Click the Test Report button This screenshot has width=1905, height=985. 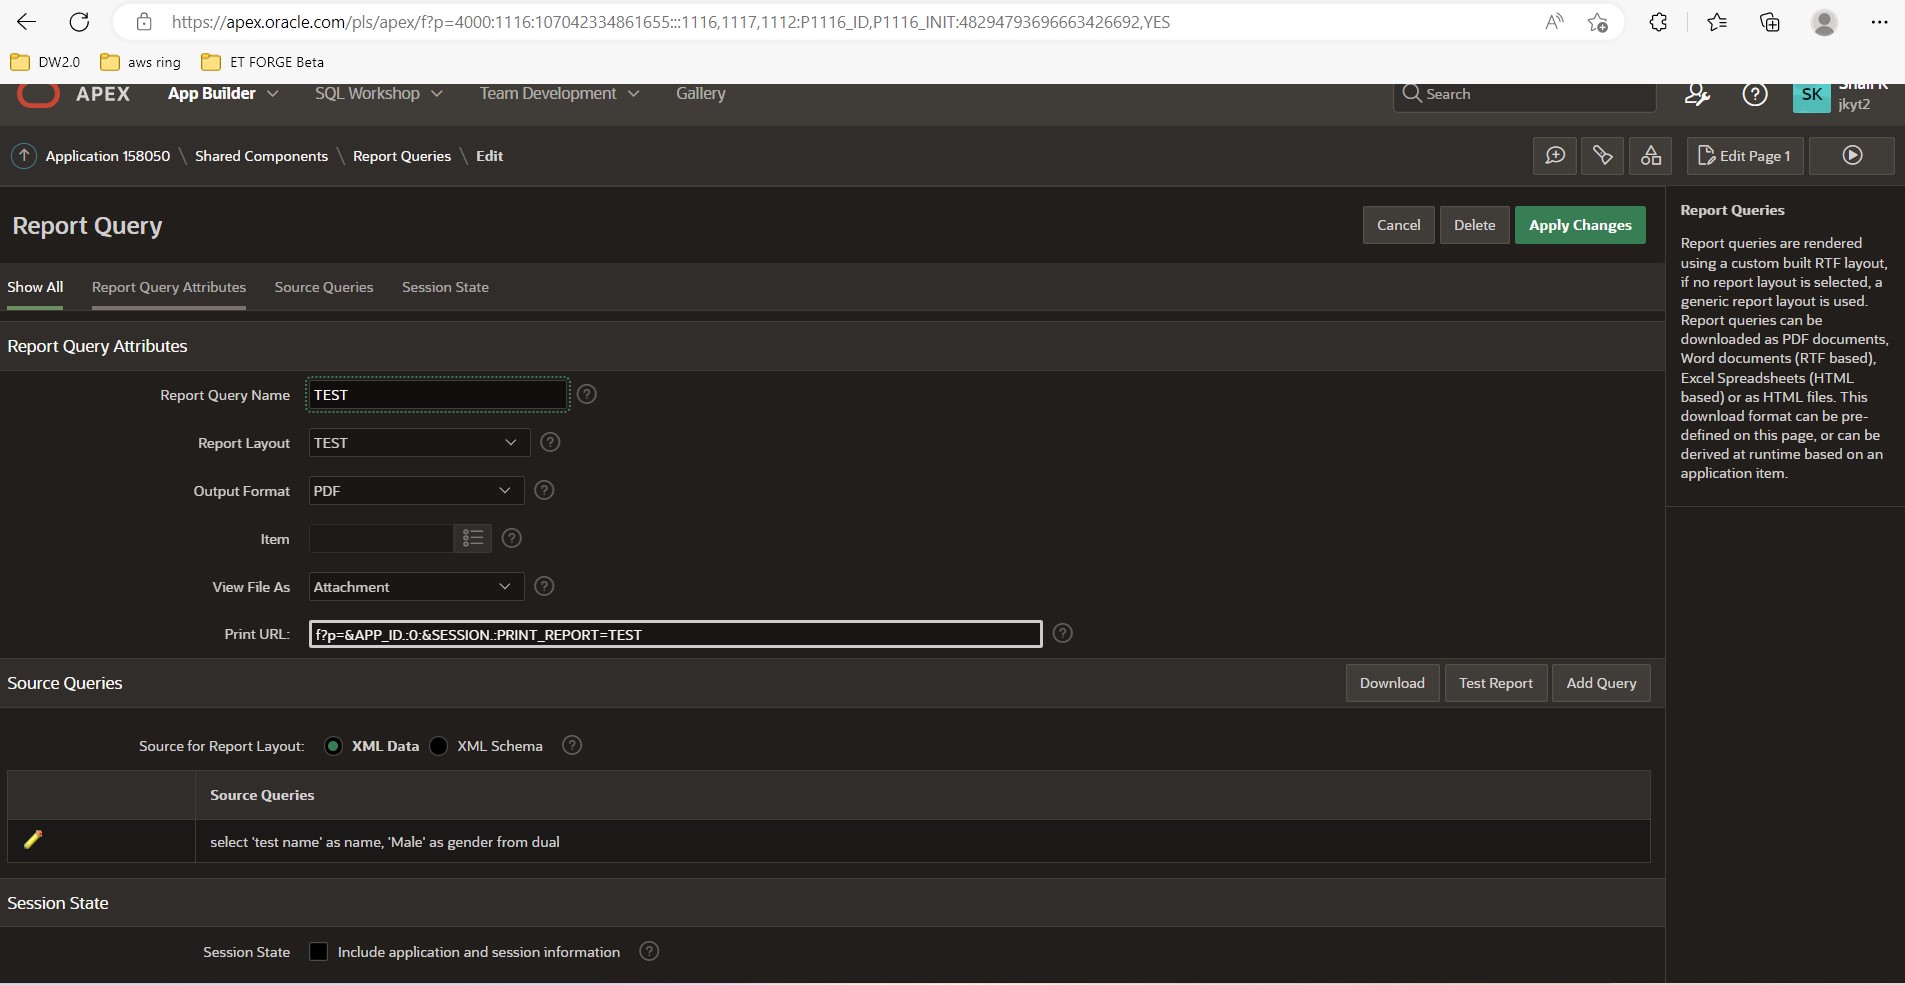pyautogui.click(x=1495, y=683)
